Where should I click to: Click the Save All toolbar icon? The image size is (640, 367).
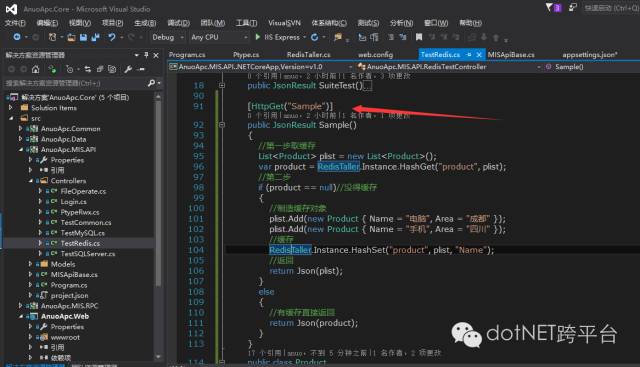pyautogui.click(x=96, y=38)
